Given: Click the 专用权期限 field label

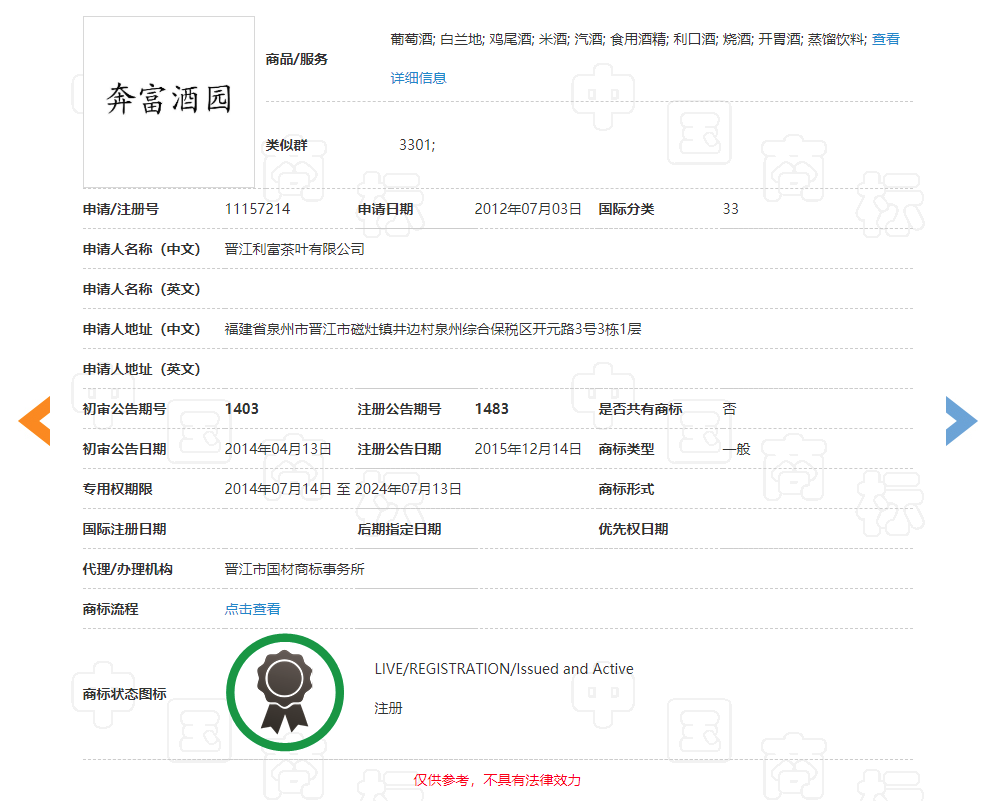Looking at the screenshot, I should coord(117,489).
